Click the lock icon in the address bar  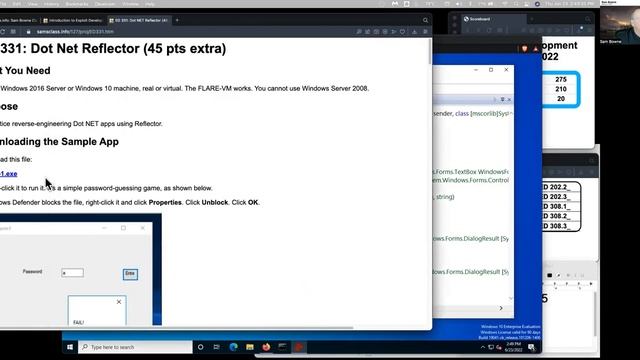[x=28, y=31]
